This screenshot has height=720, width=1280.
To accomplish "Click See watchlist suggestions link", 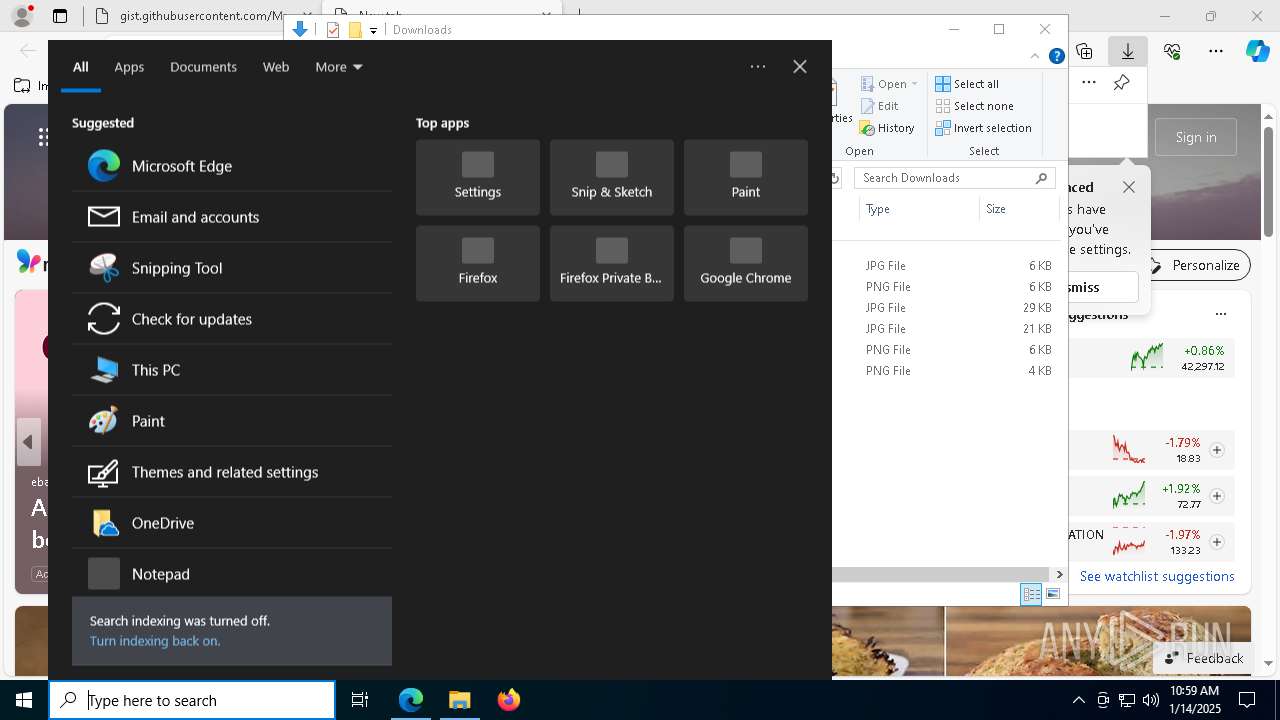I will coord(1155,577).
